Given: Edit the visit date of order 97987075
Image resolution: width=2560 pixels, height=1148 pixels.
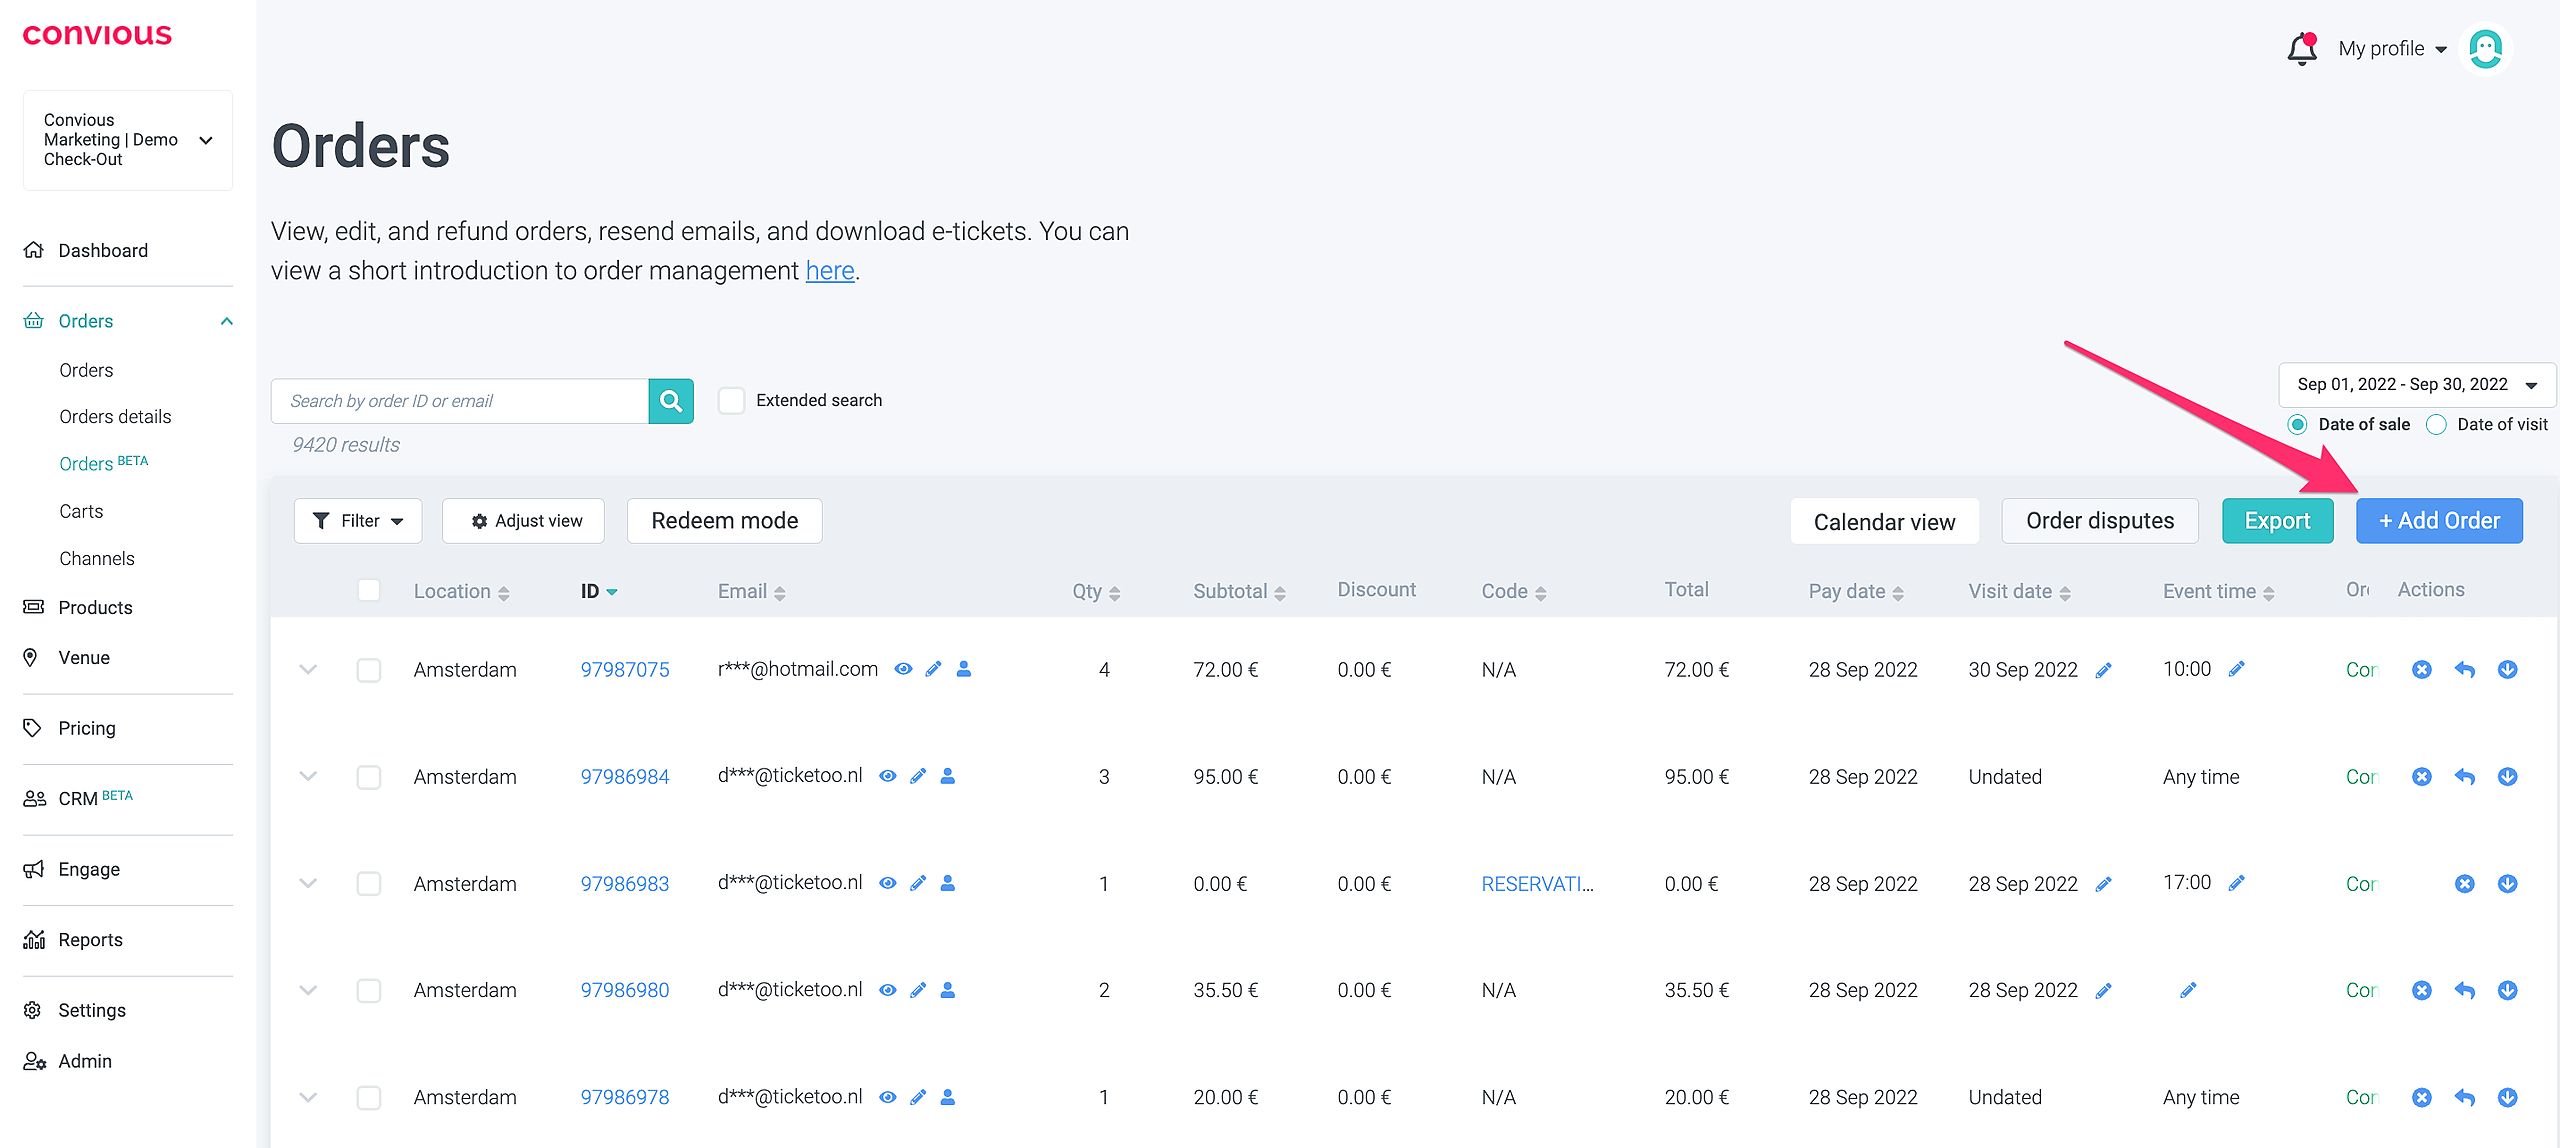Looking at the screenshot, I should [x=2104, y=670].
